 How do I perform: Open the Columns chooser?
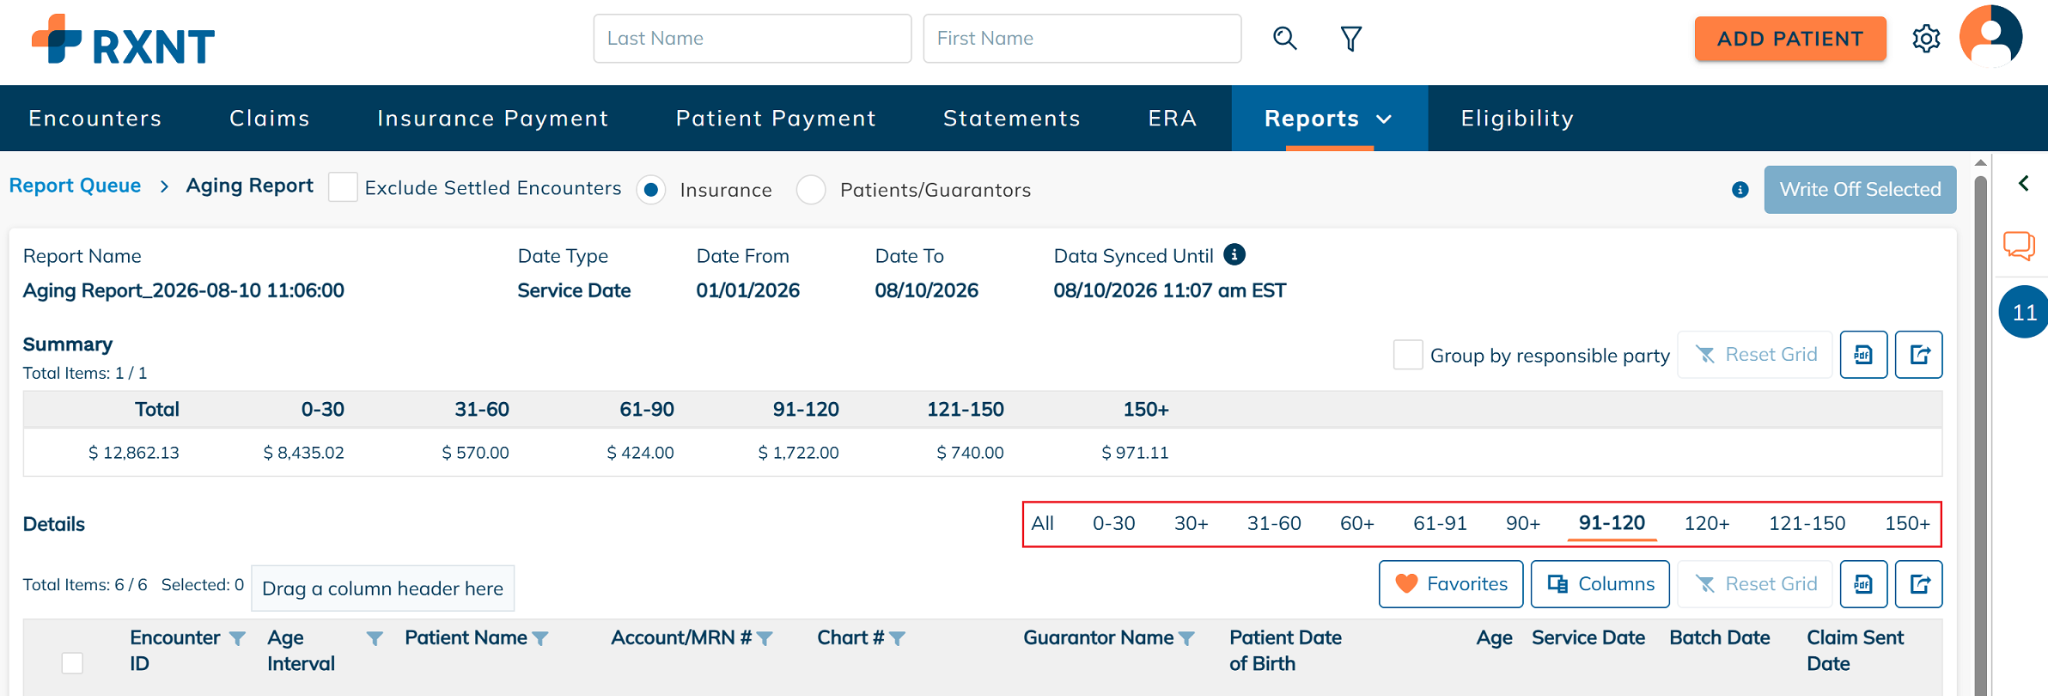pos(1600,584)
